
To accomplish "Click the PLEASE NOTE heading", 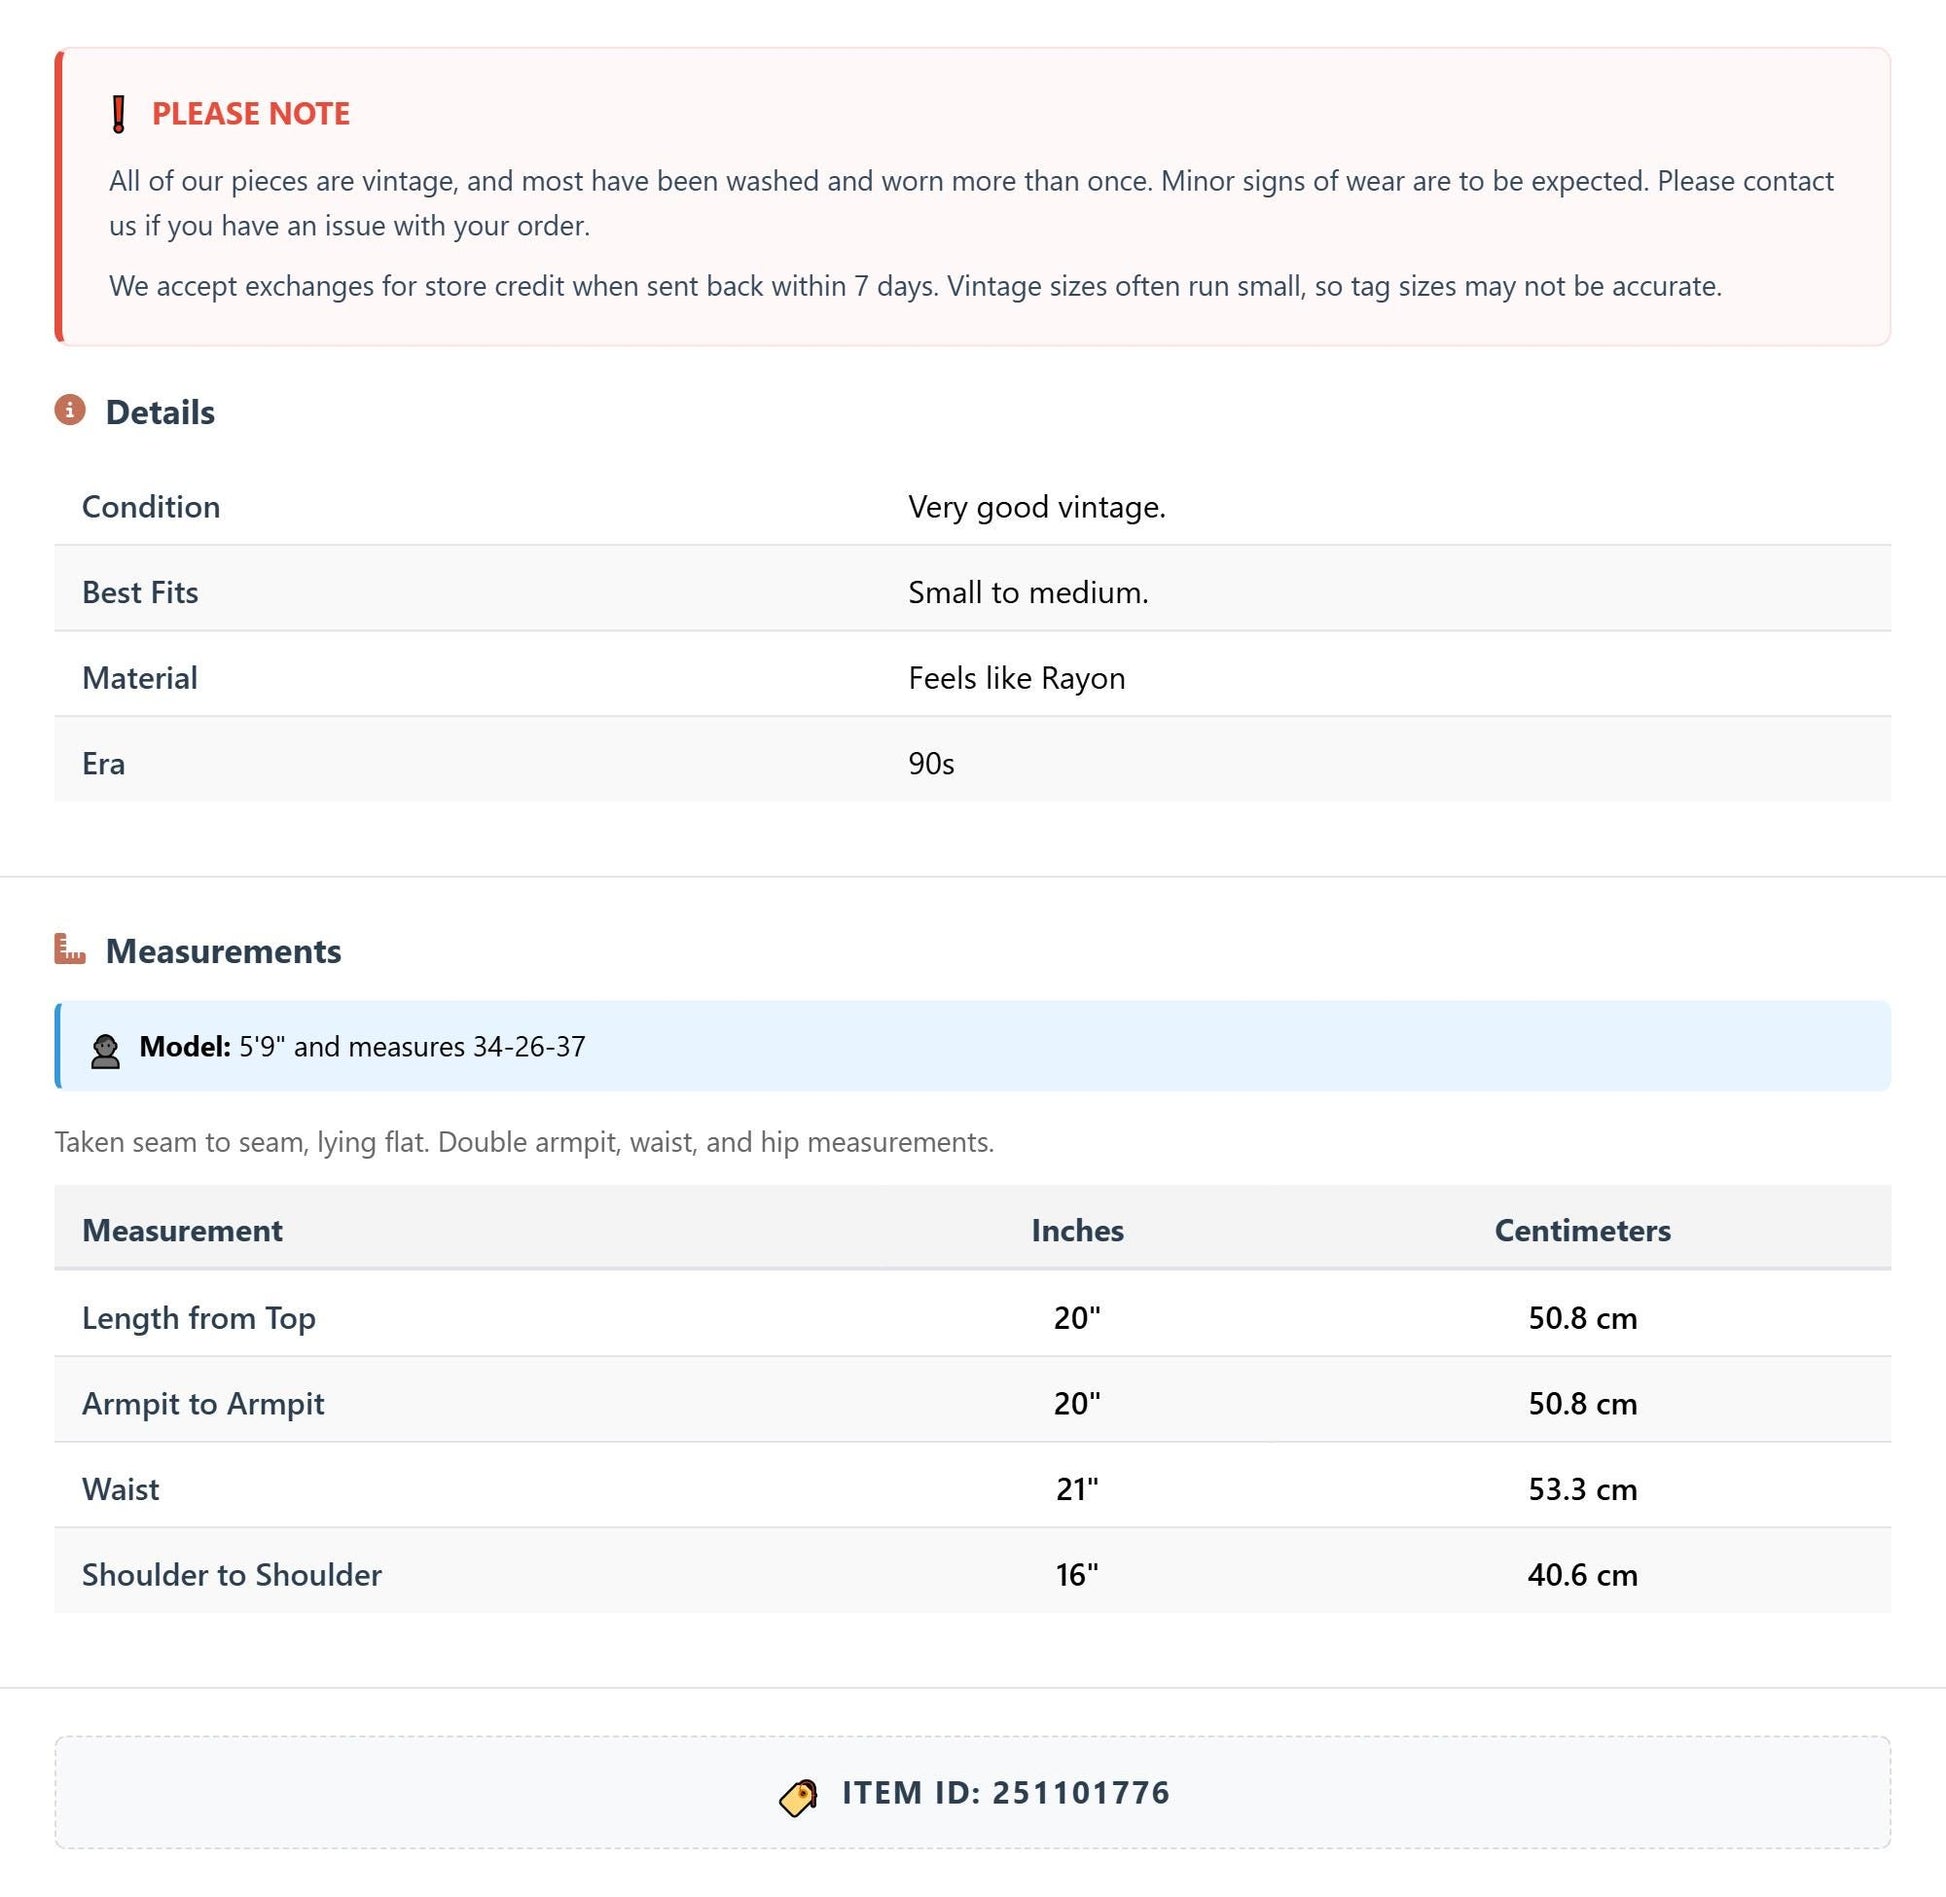I will (251, 114).
